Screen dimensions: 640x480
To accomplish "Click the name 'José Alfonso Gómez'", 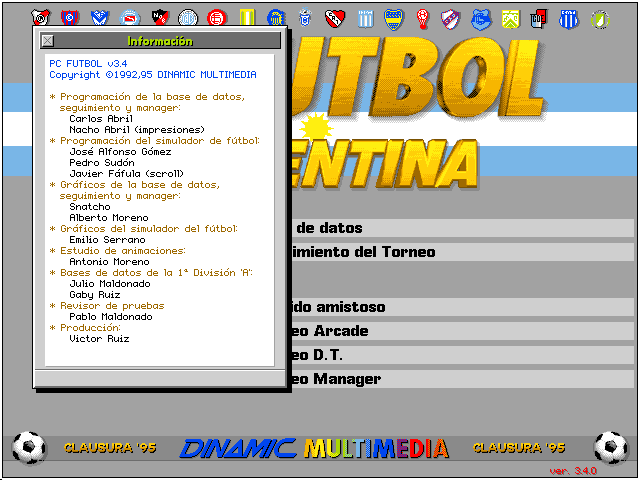I will point(120,152).
